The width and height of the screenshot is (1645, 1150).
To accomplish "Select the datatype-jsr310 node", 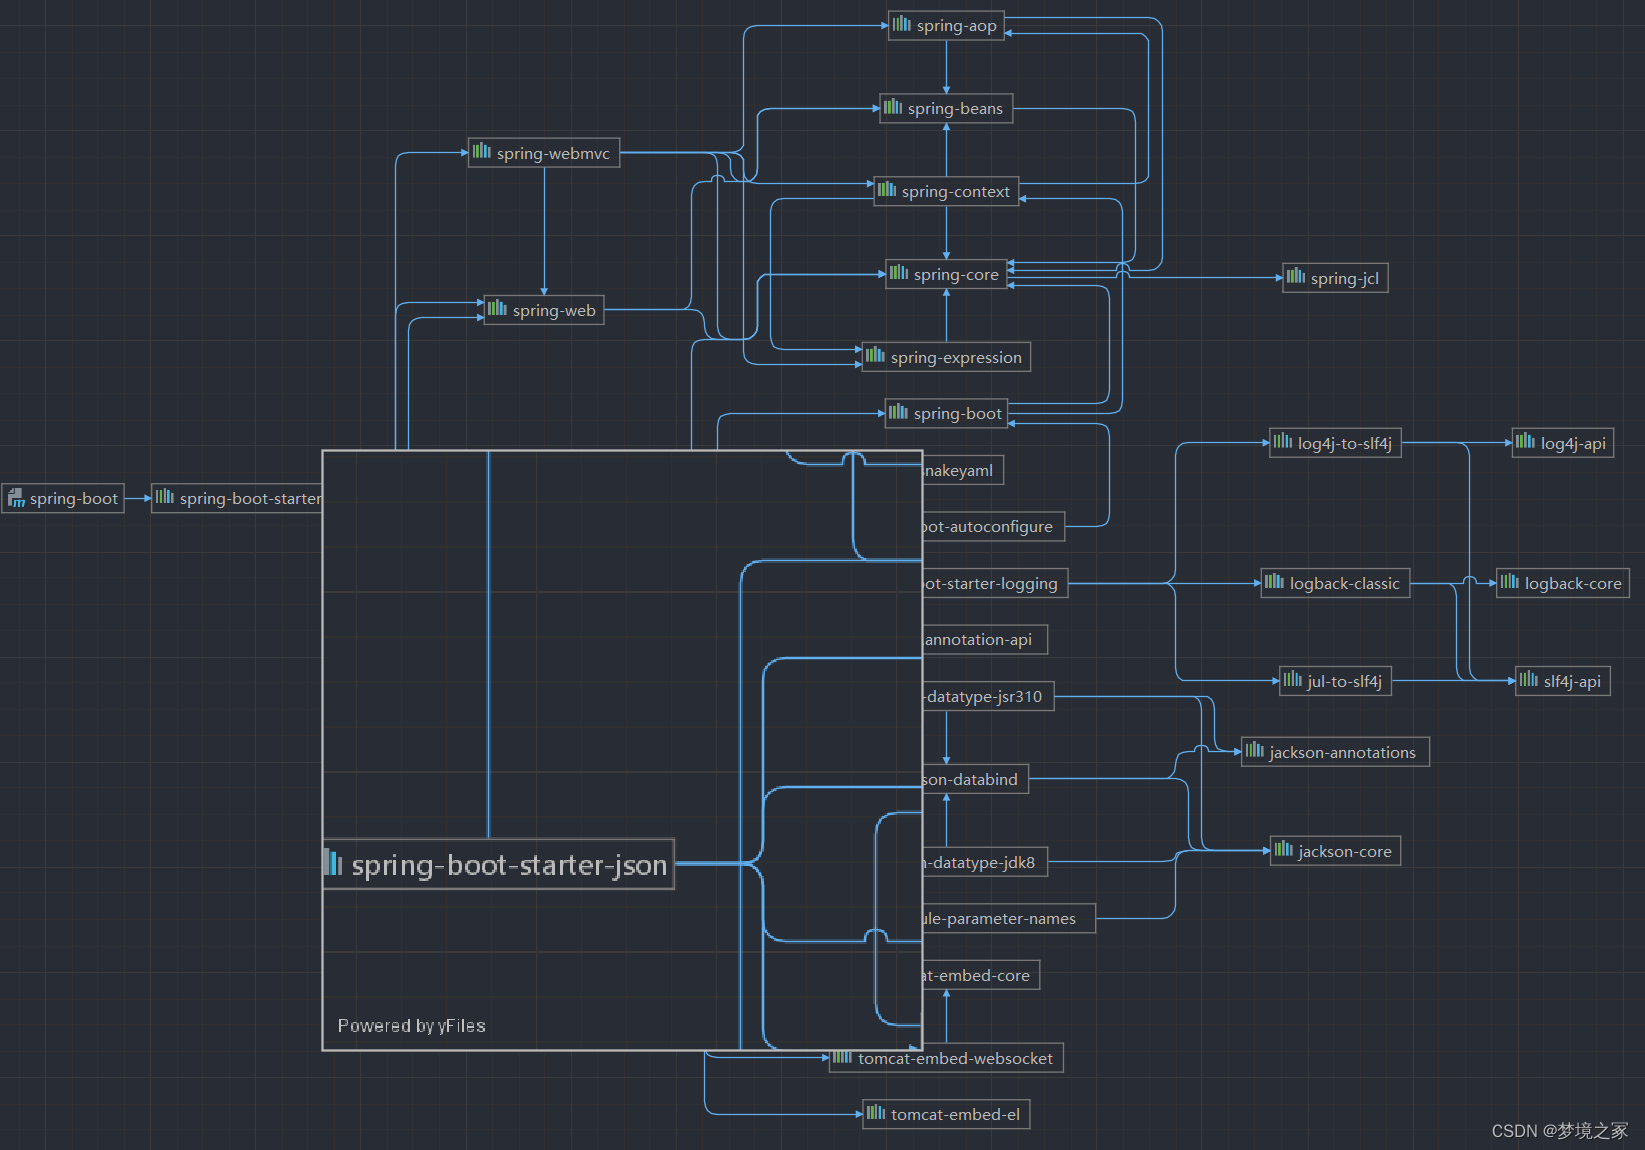I will tap(988, 696).
